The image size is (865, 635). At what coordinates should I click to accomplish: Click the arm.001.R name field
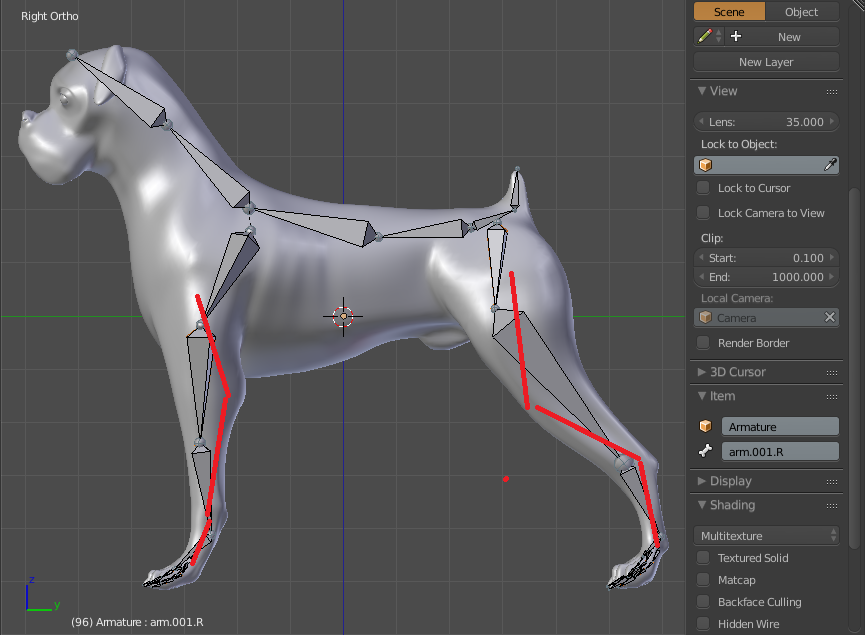pos(780,451)
